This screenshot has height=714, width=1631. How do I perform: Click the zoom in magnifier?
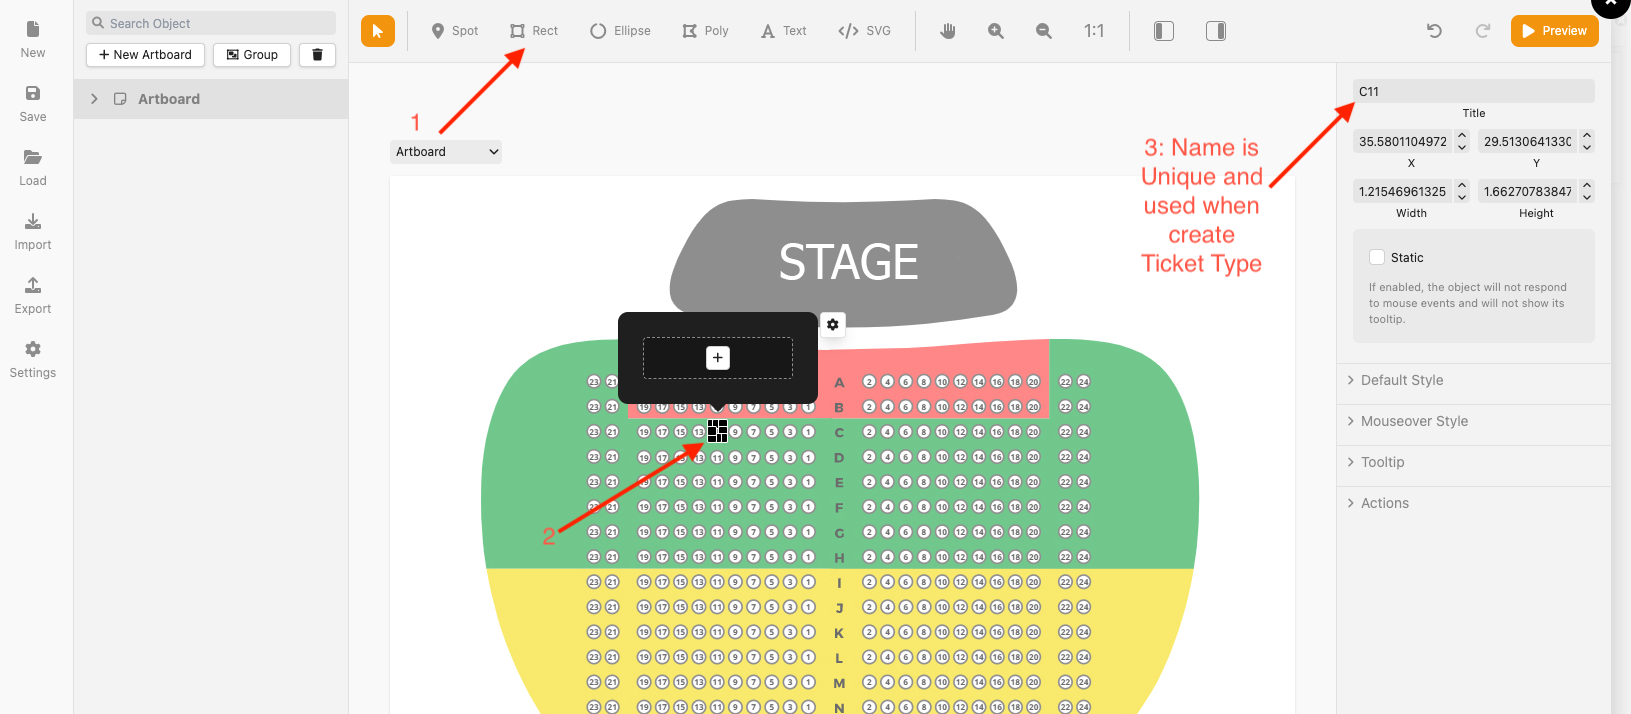point(996,31)
